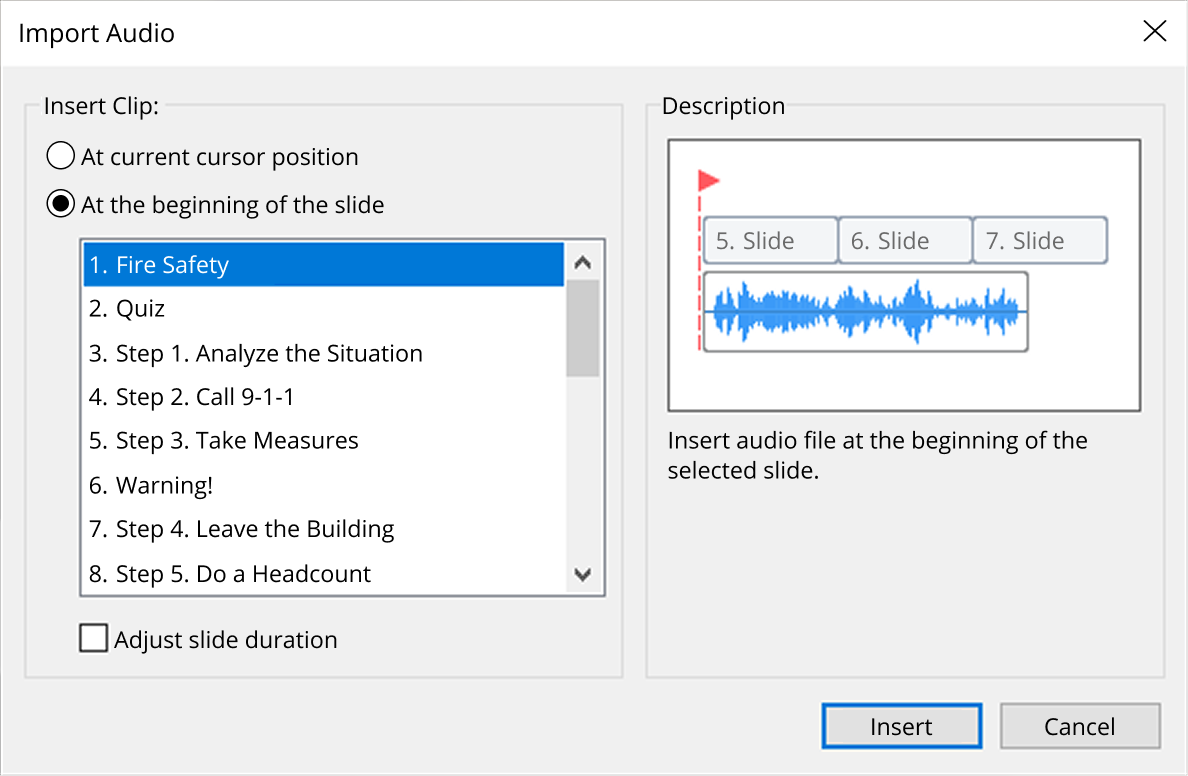Image resolution: width=1188 pixels, height=776 pixels.
Task: Click the waveform graphic in the Description panel
Action: 866,311
